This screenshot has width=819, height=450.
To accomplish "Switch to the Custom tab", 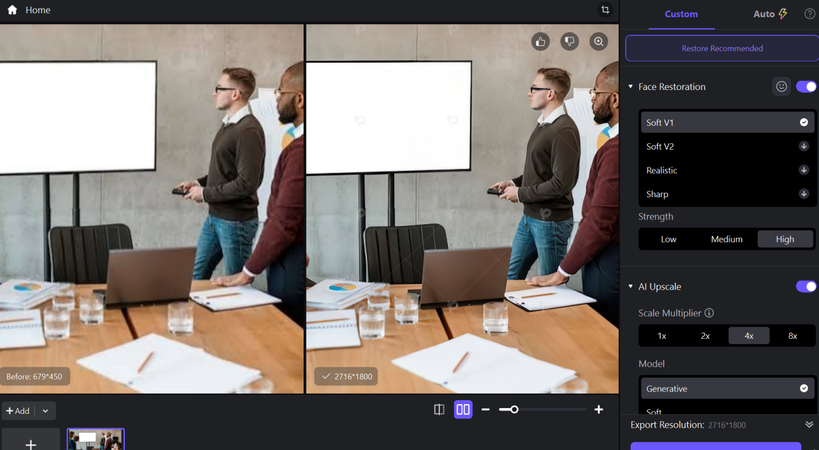I will pos(681,14).
